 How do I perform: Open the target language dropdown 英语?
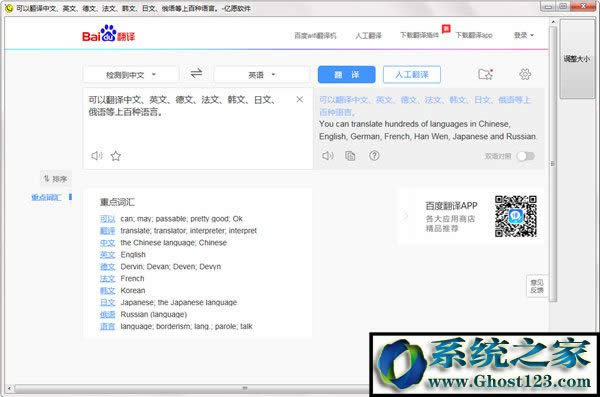pyautogui.click(x=261, y=75)
